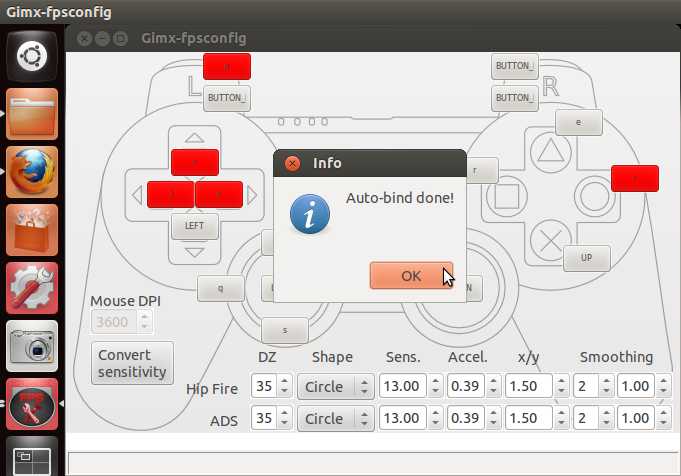Click the 'r' binding button near square

tap(482, 171)
